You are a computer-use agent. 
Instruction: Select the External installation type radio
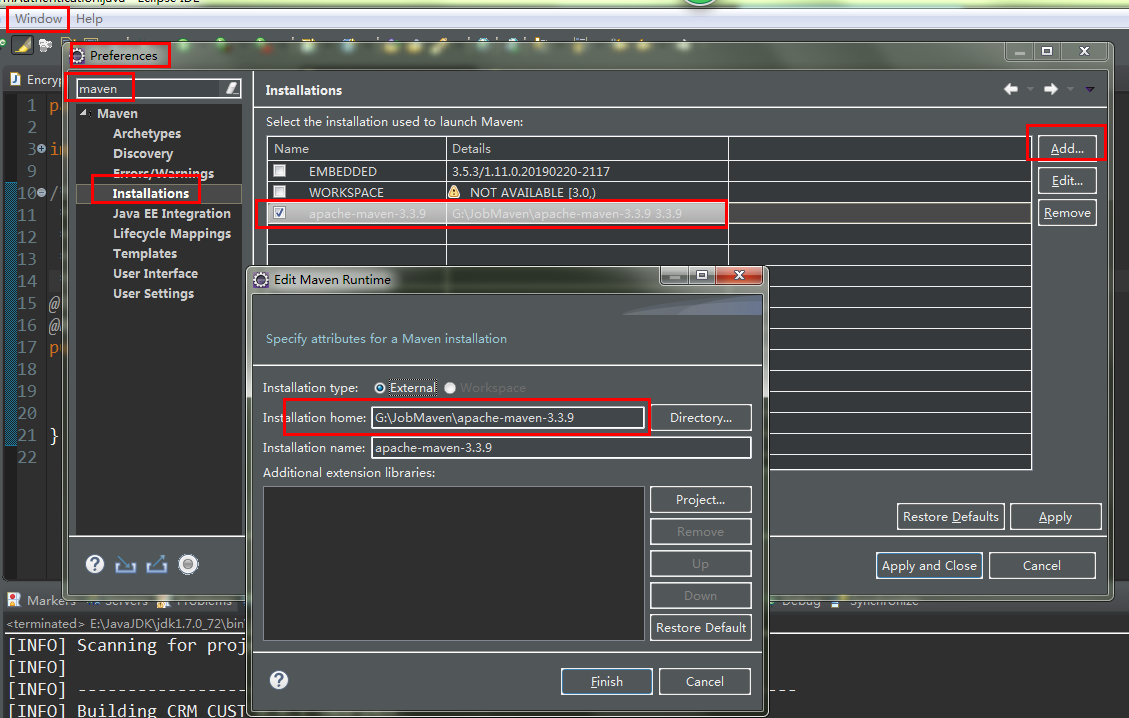(x=379, y=387)
